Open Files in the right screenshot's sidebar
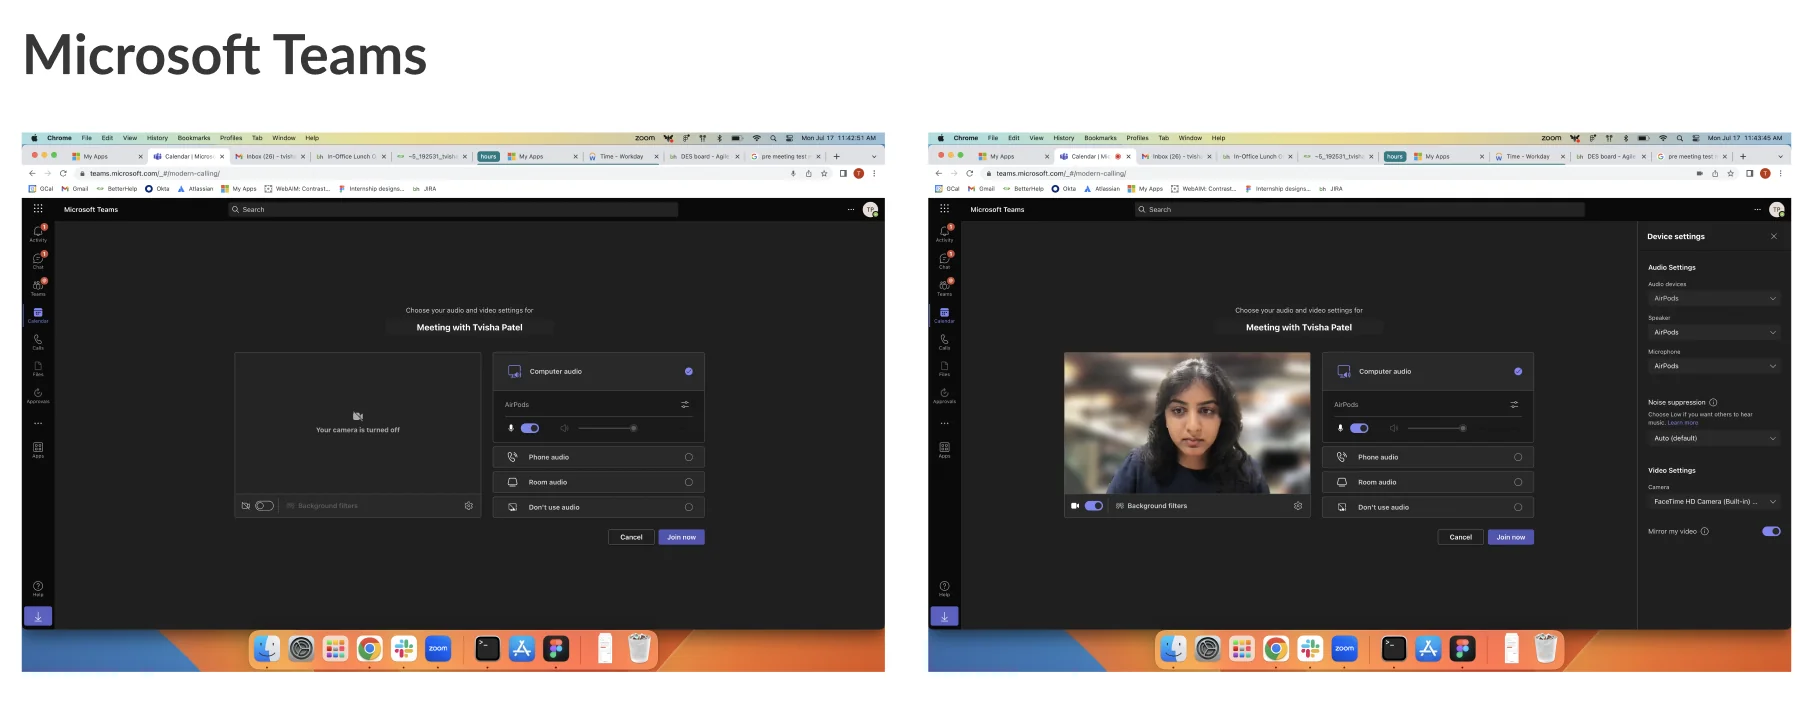The width and height of the screenshot is (1820, 716). (x=944, y=368)
